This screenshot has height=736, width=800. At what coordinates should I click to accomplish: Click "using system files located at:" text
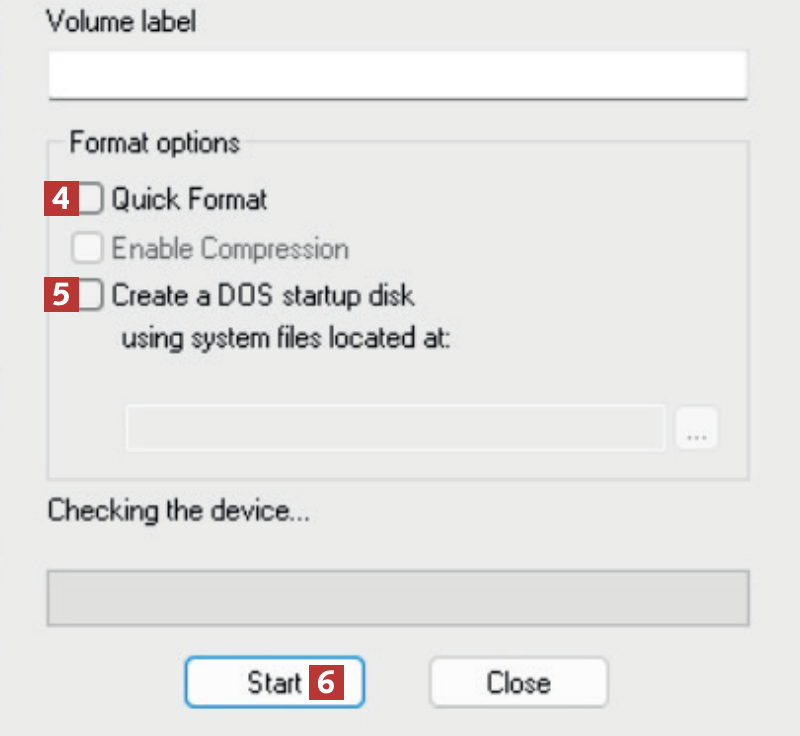tap(287, 338)
